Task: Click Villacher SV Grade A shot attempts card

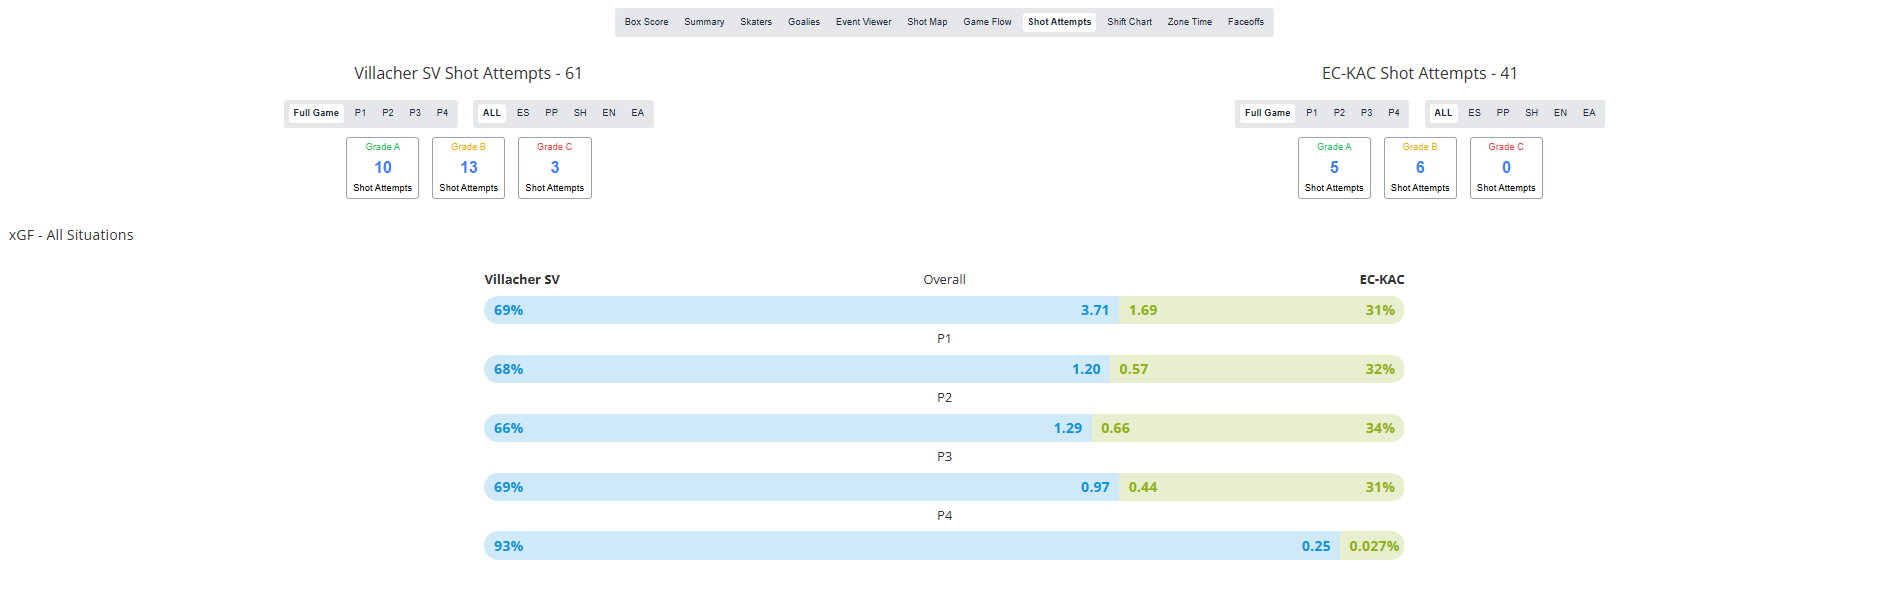Action: (382, 168)
